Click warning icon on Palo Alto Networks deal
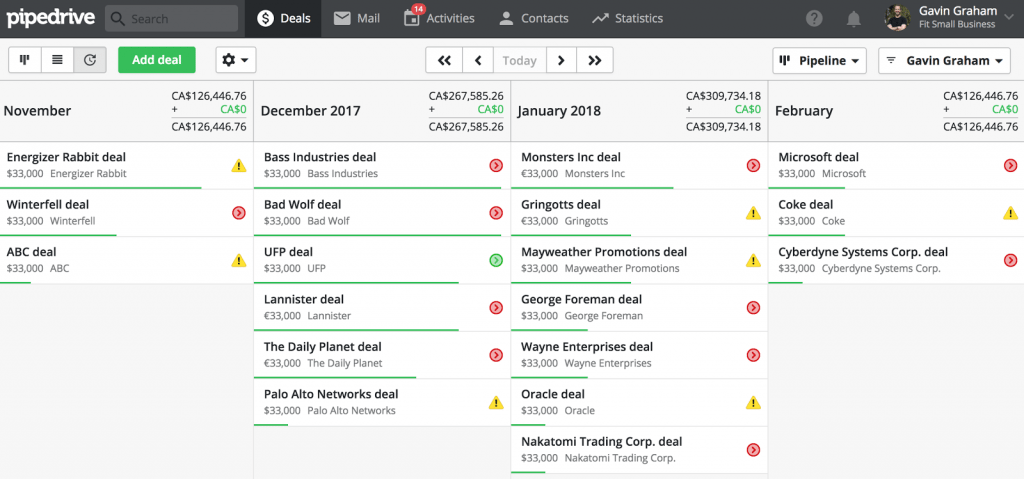This screenshot has width=1024, height=479. [496, 402]
